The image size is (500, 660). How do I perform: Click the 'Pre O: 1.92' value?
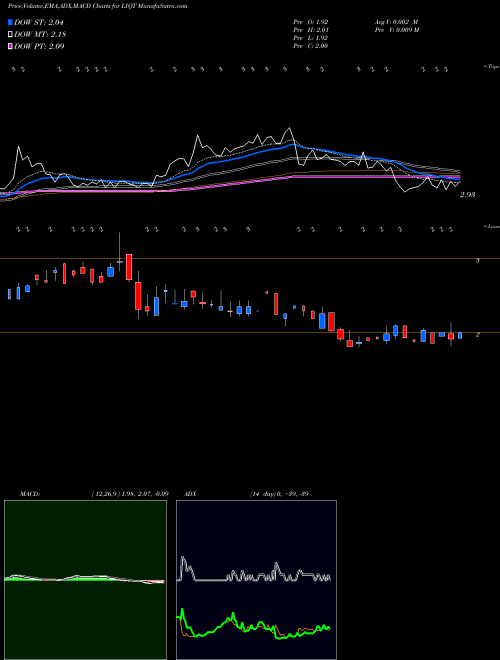311,21
